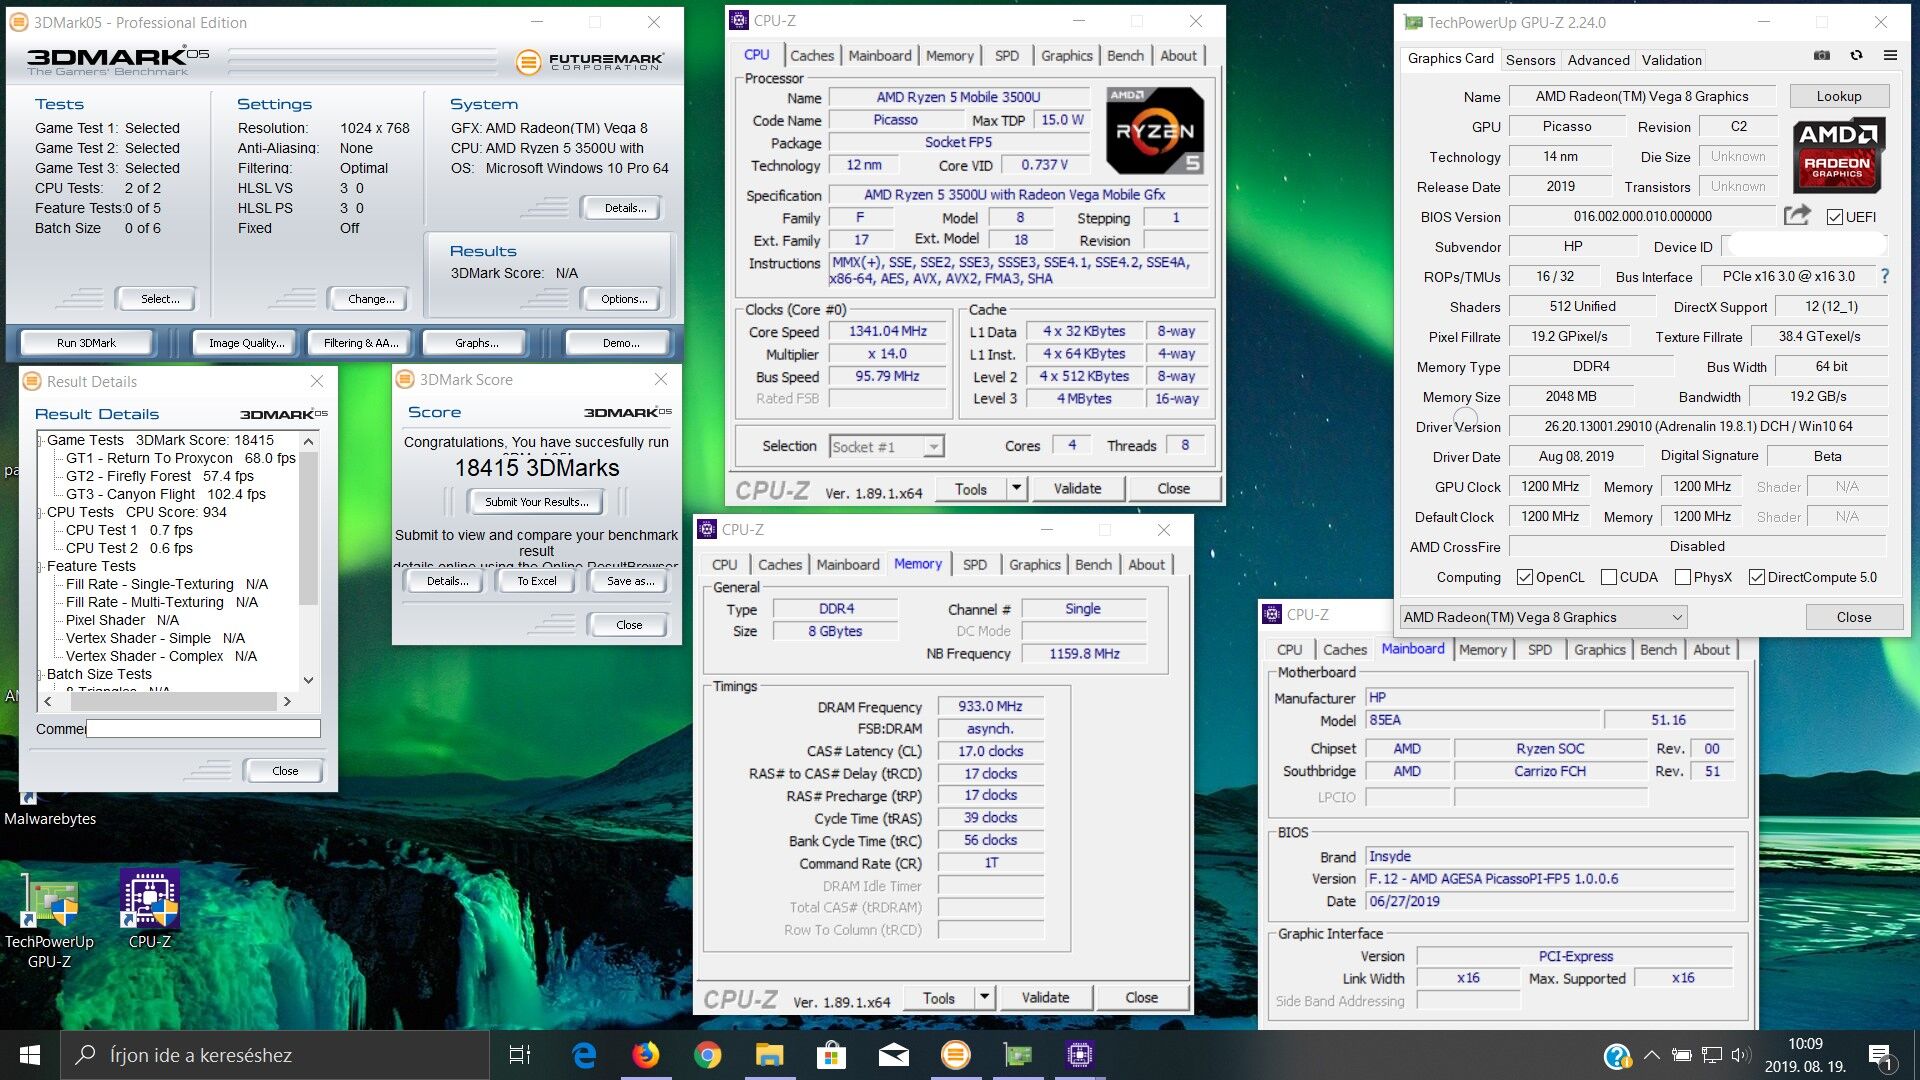Launch Microsoft Edge from taskbar
The image size is (1920, 1080).
tap(584, 1055)
